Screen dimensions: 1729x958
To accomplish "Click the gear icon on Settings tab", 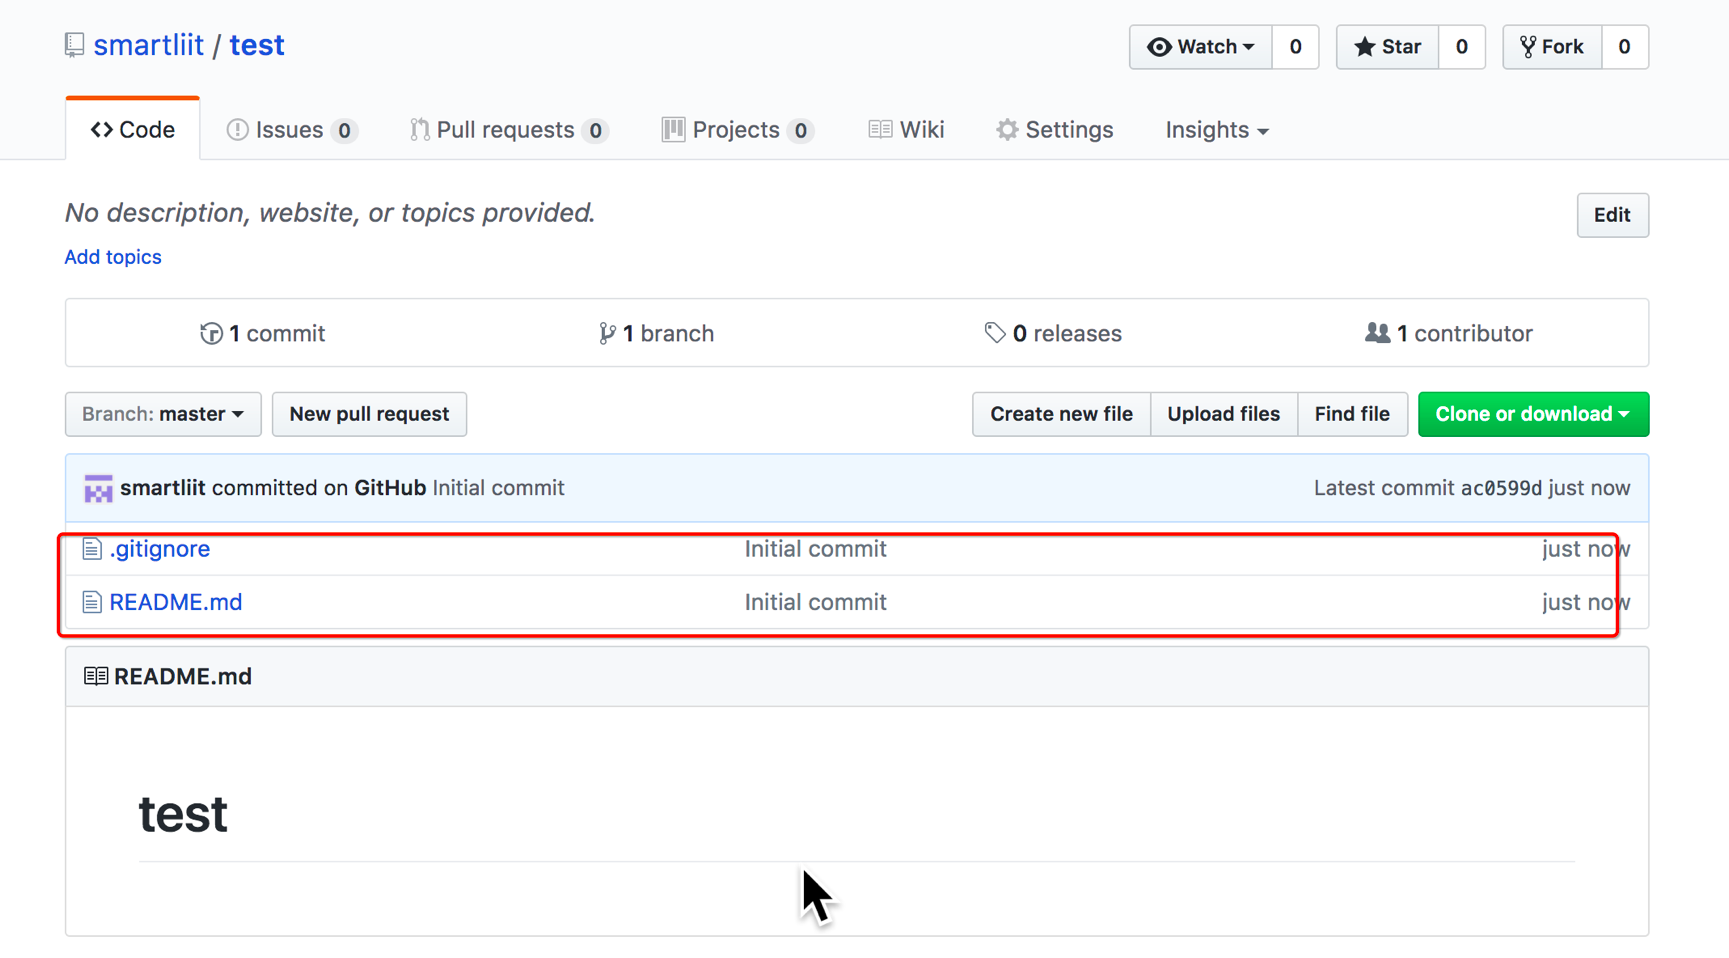I will point(1007,130).
